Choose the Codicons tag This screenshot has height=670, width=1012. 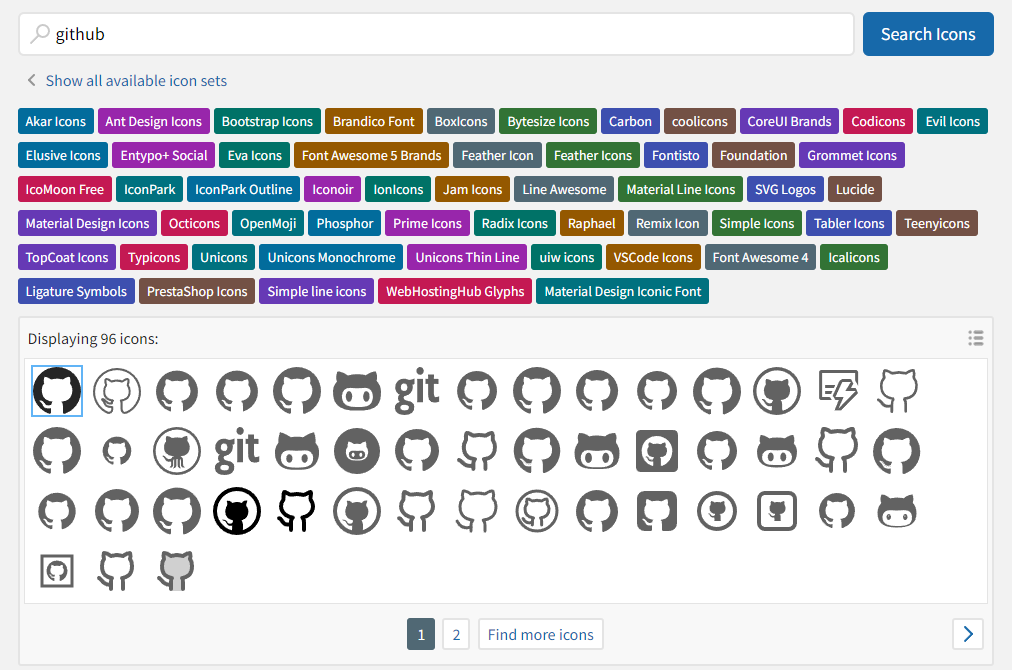[878, 121]
